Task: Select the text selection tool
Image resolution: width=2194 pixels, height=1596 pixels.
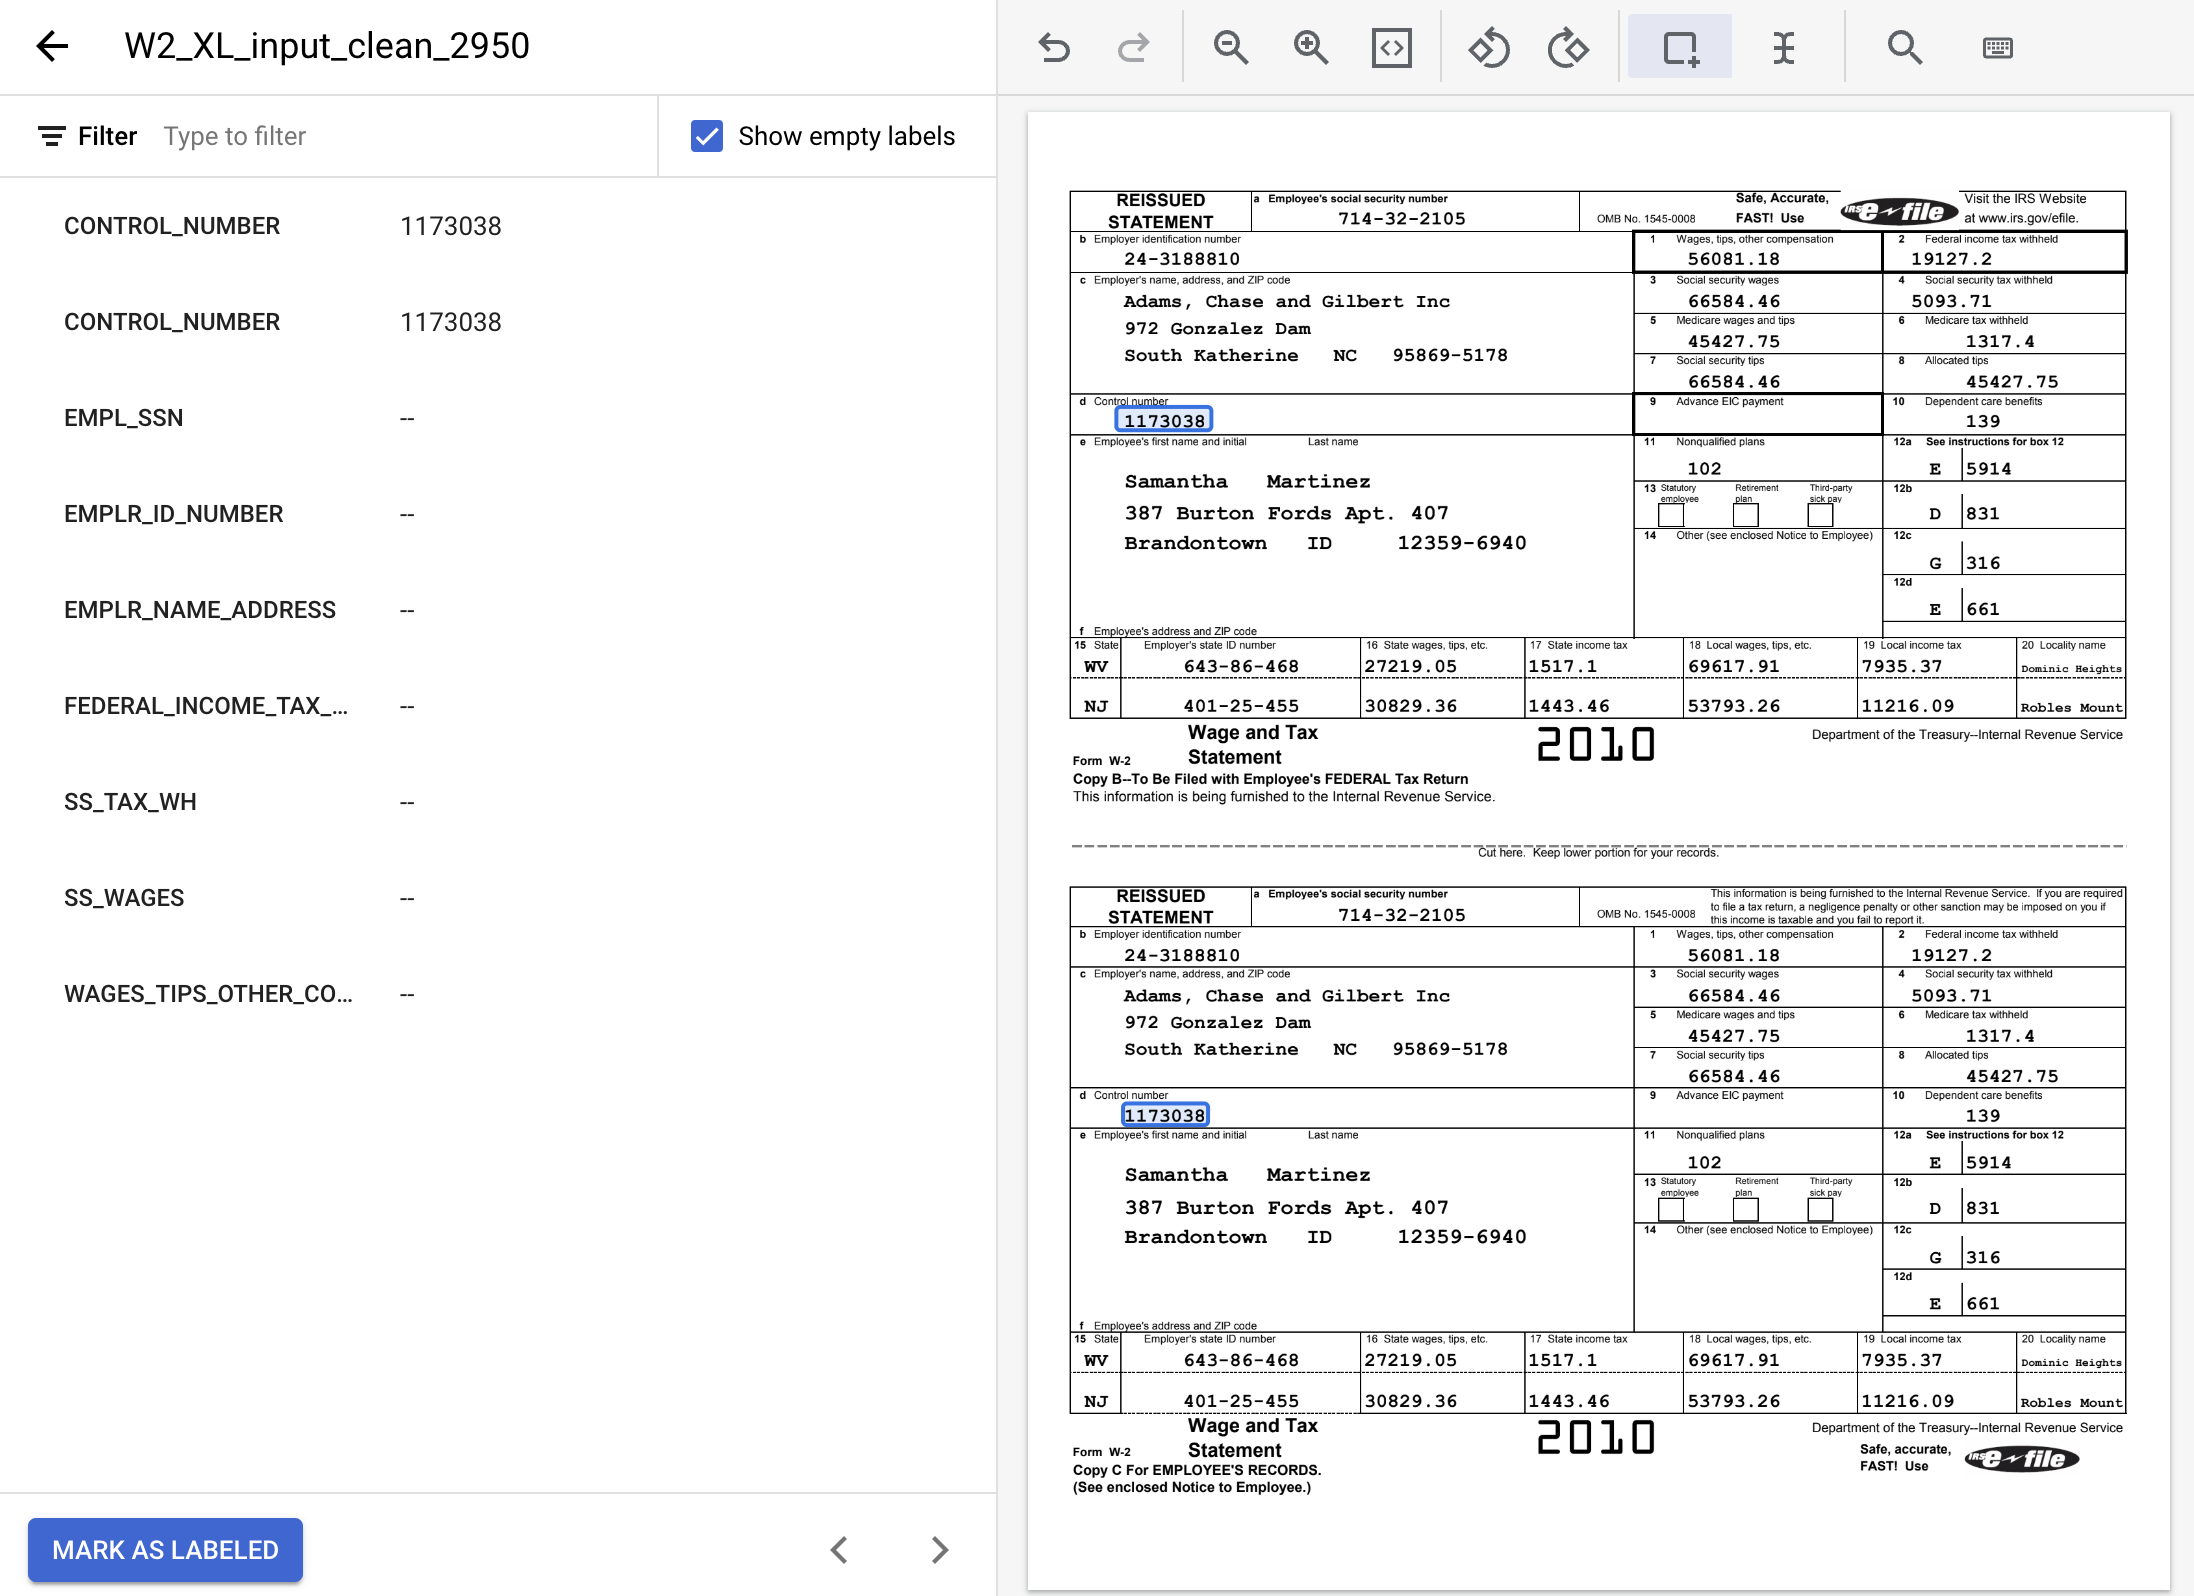Action: [x=1784, y=46]
